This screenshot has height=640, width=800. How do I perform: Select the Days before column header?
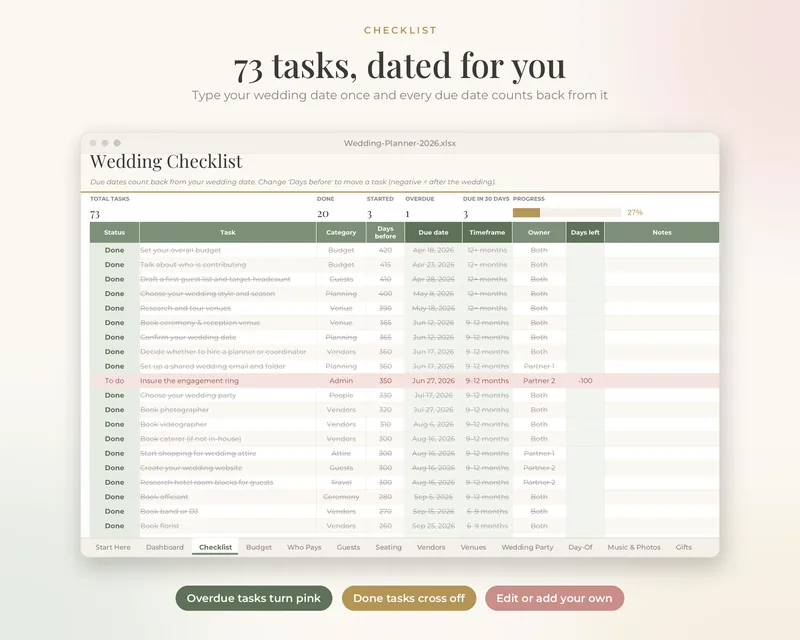pos(385,232)
